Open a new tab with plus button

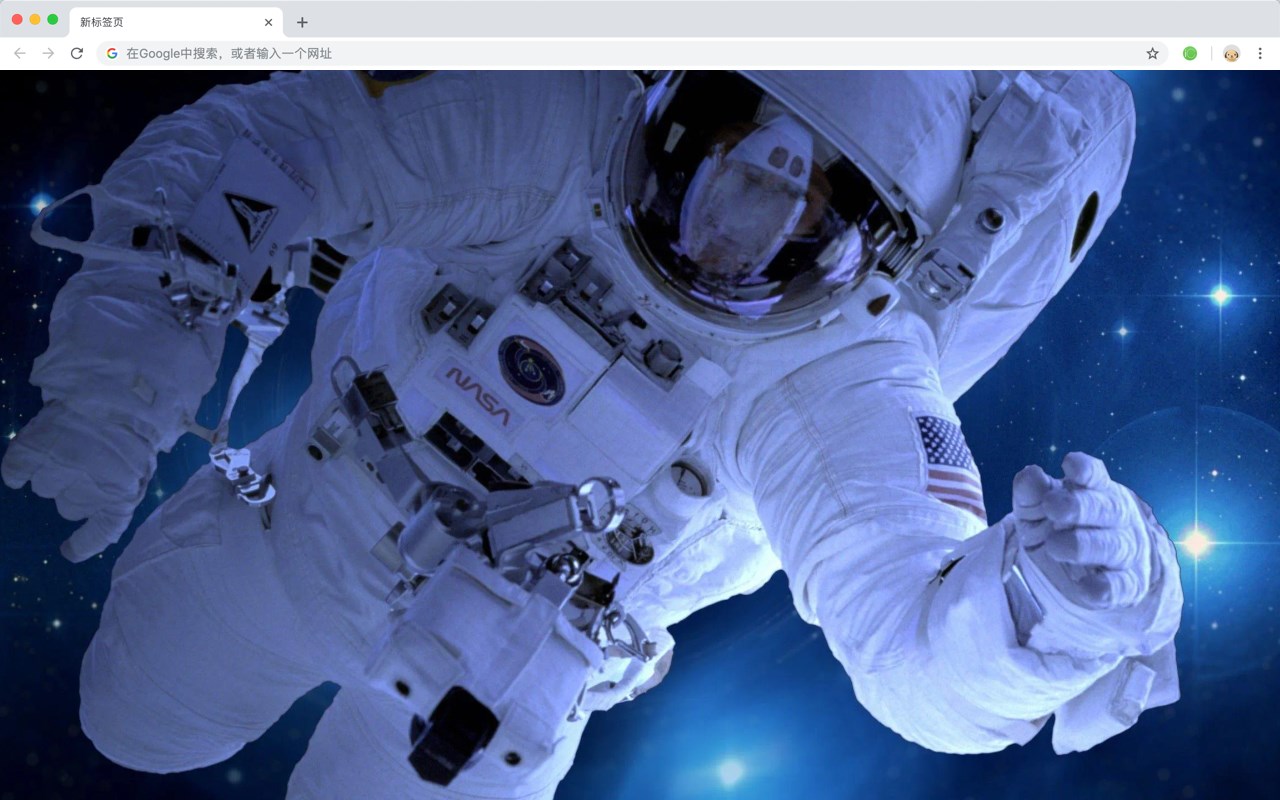click(302, 22)
